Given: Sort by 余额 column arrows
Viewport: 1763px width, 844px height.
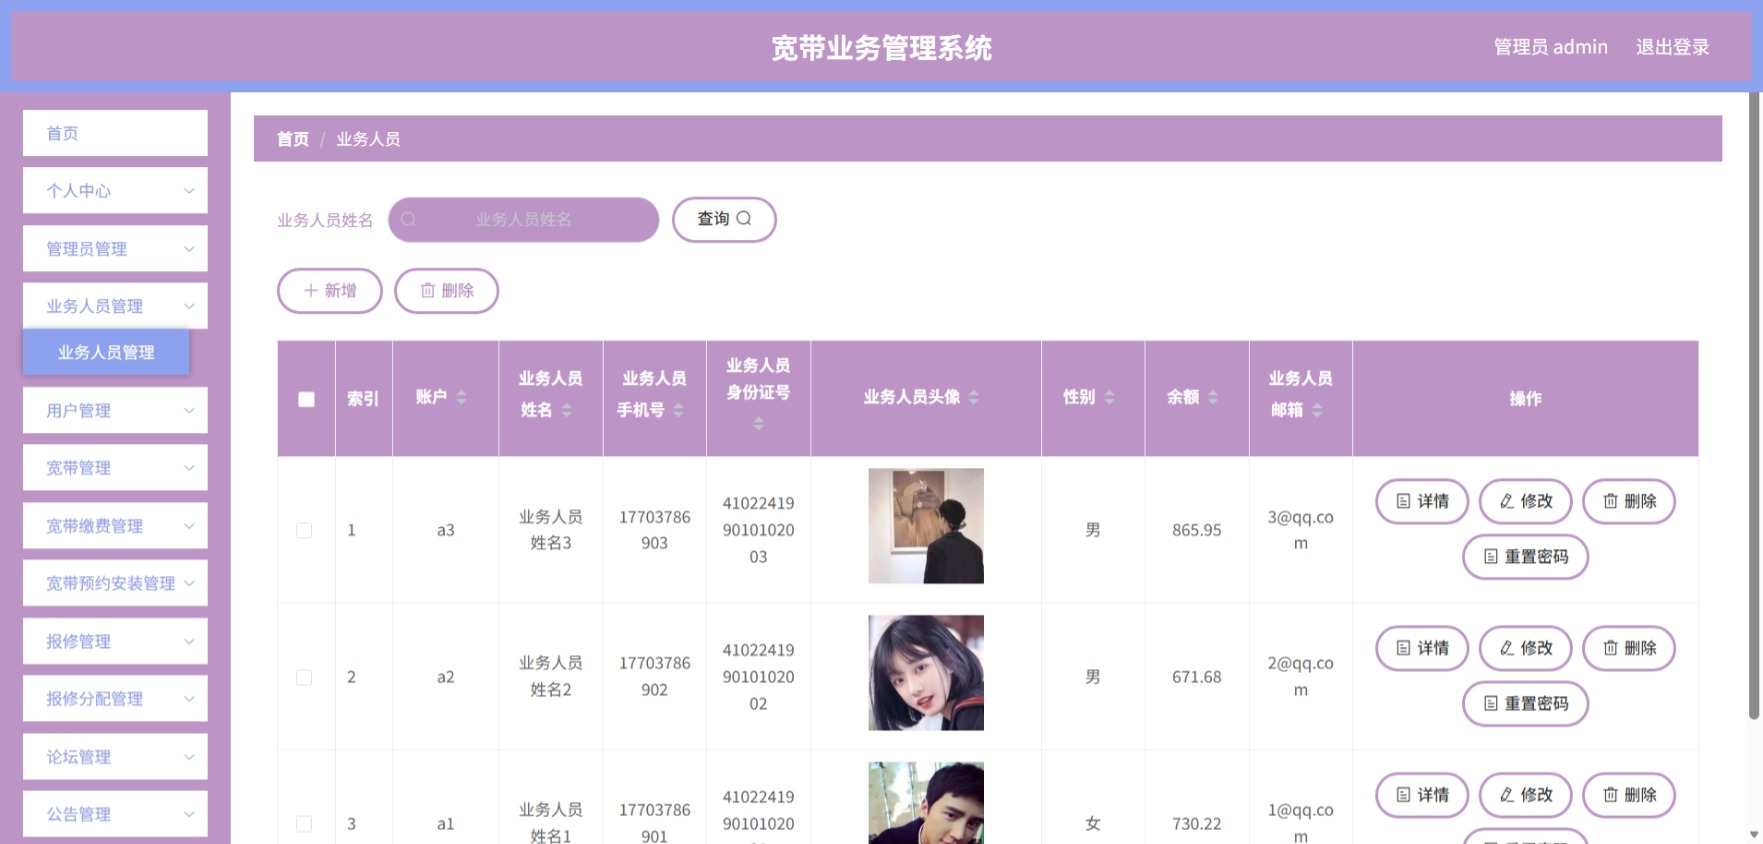Looking at the screenshot, I should pos(1213,398).
